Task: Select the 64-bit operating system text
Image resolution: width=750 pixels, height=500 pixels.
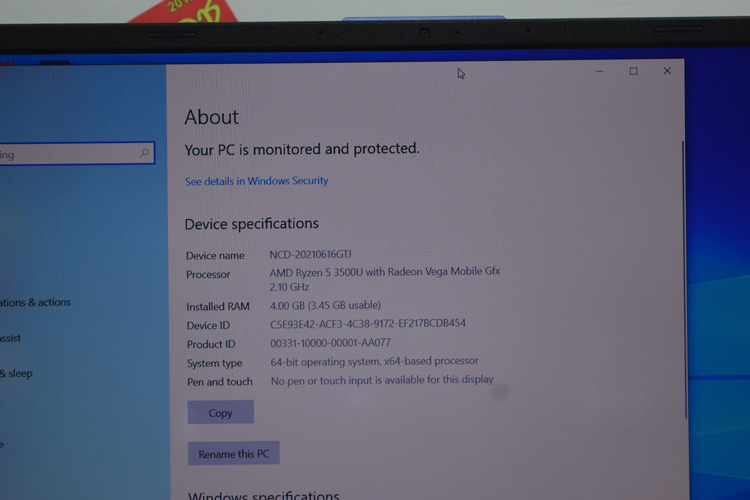Action: click(326, 362)
